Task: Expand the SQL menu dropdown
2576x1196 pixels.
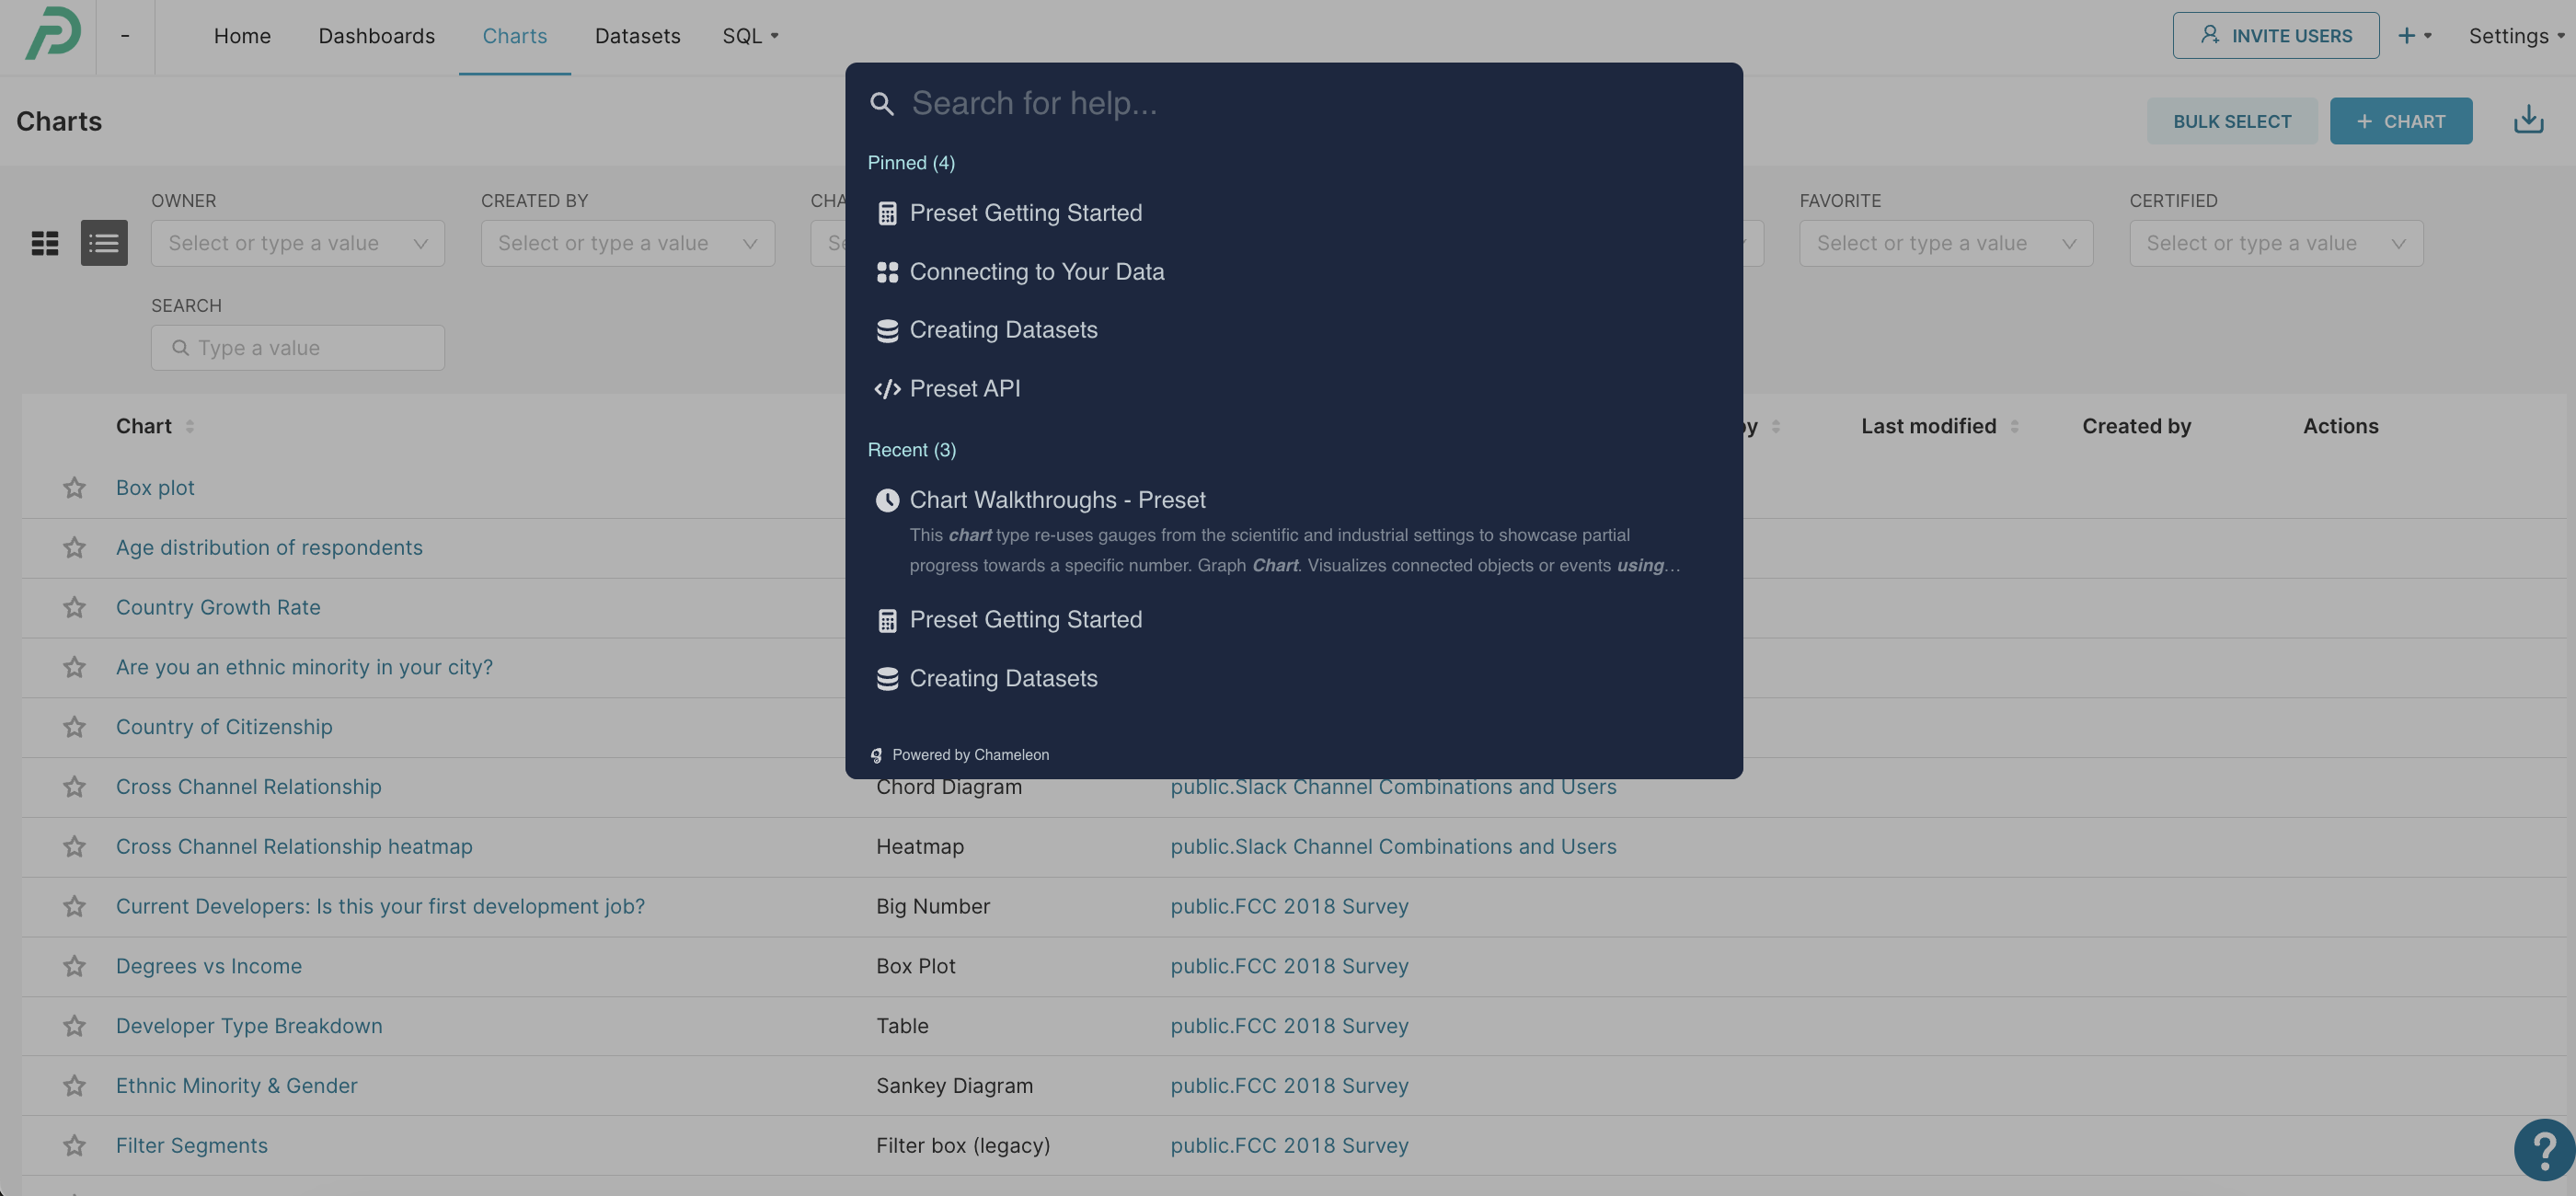Action: [750, 36]
